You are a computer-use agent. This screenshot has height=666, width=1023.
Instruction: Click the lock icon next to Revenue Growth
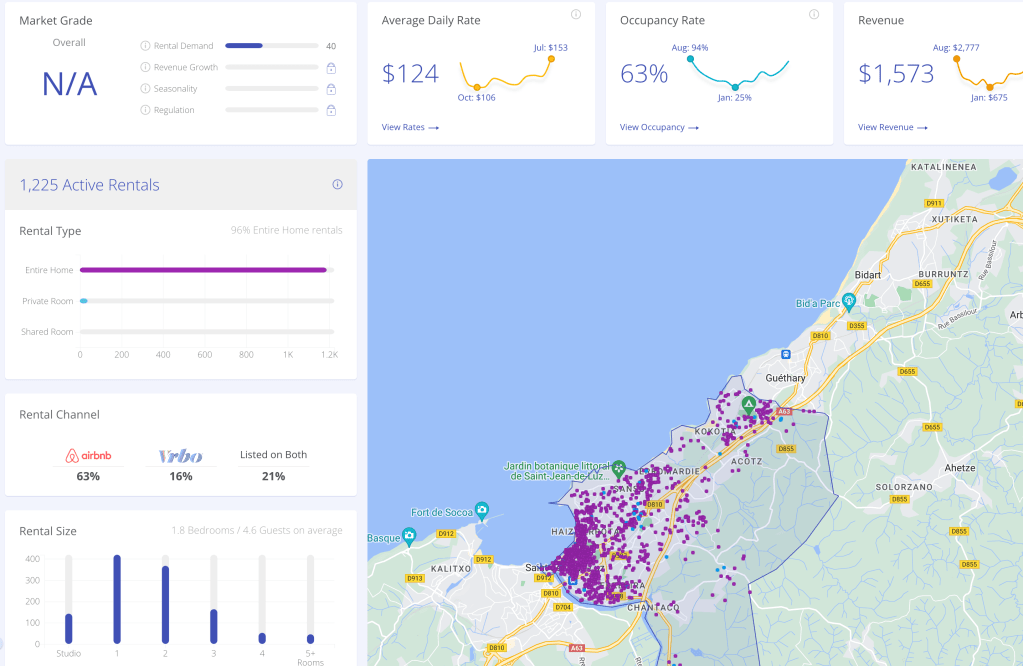[330, 67]
